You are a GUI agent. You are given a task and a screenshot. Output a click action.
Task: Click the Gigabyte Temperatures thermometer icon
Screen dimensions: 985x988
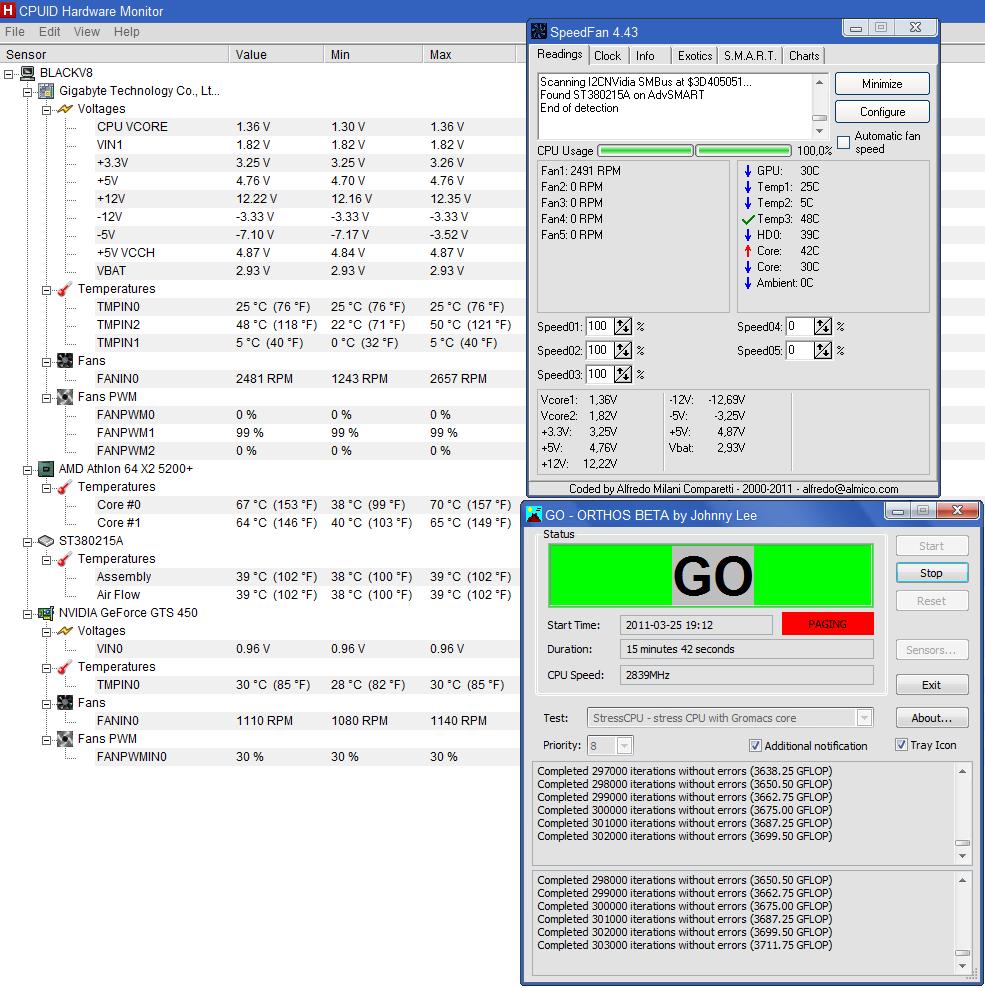65,289
